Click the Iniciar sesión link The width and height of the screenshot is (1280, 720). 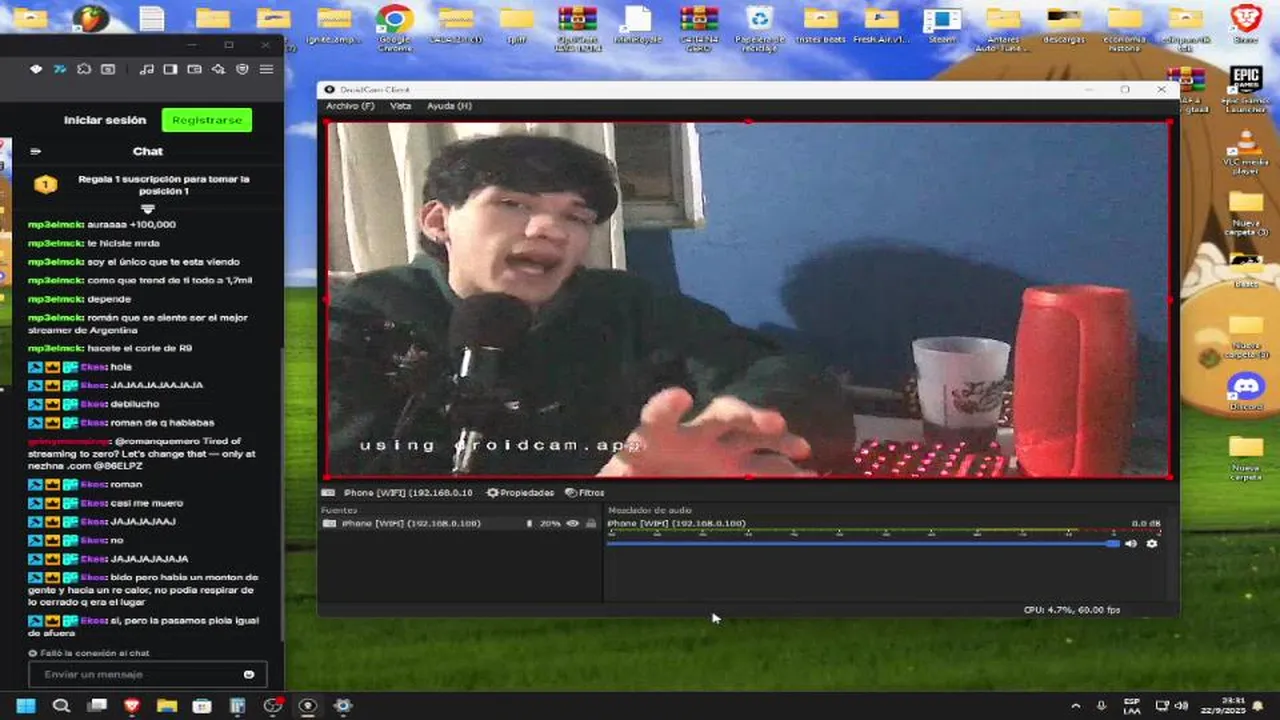click(x=105, y=120)
